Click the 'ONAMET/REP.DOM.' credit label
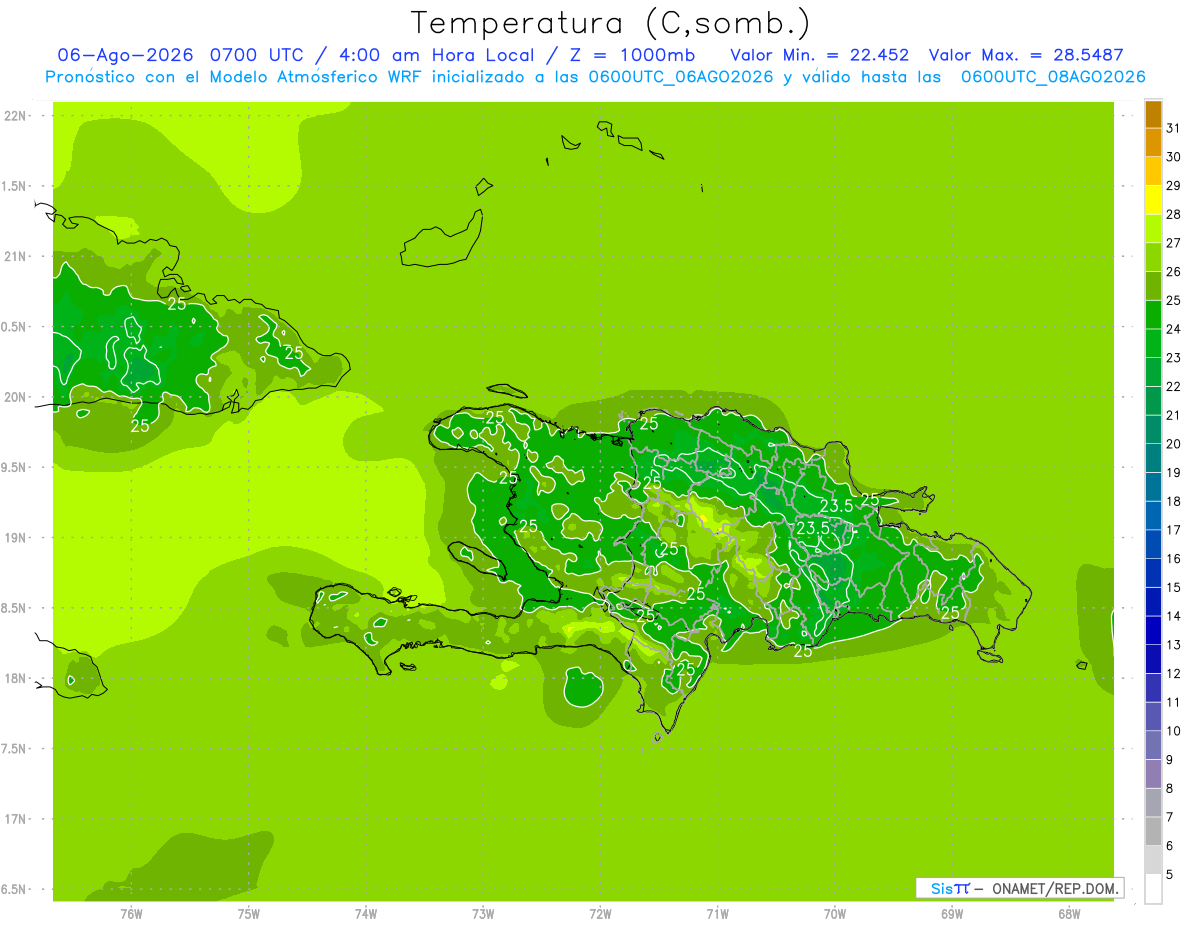 click(x=1056, y=888)
